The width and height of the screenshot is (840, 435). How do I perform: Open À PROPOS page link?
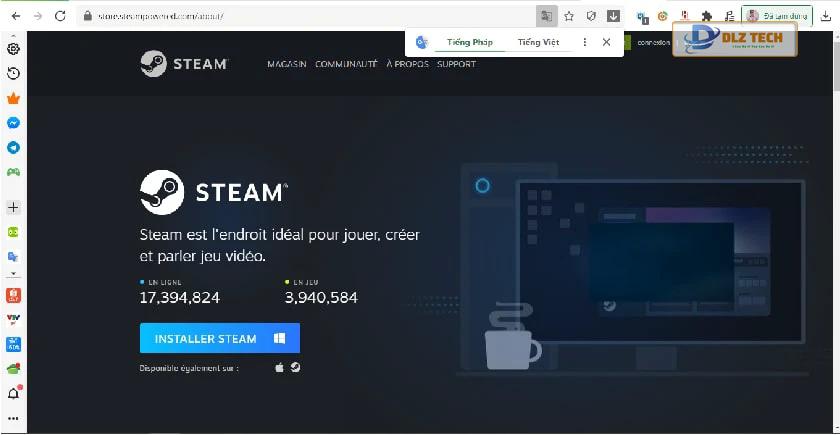pyautogui.click(x=407, y=64)
